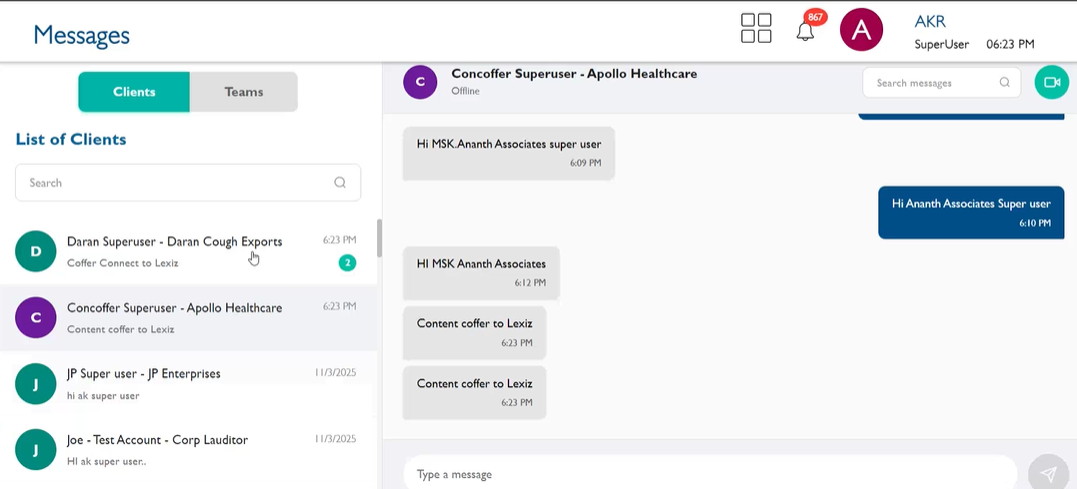The width and height of the screenshot is (1077, 489).
Task: Click magnifier icon in Search messages box
Action: 1004,83
